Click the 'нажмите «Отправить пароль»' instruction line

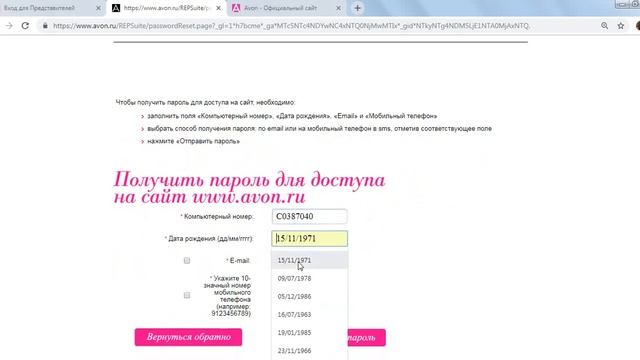[x=193, y=141]
